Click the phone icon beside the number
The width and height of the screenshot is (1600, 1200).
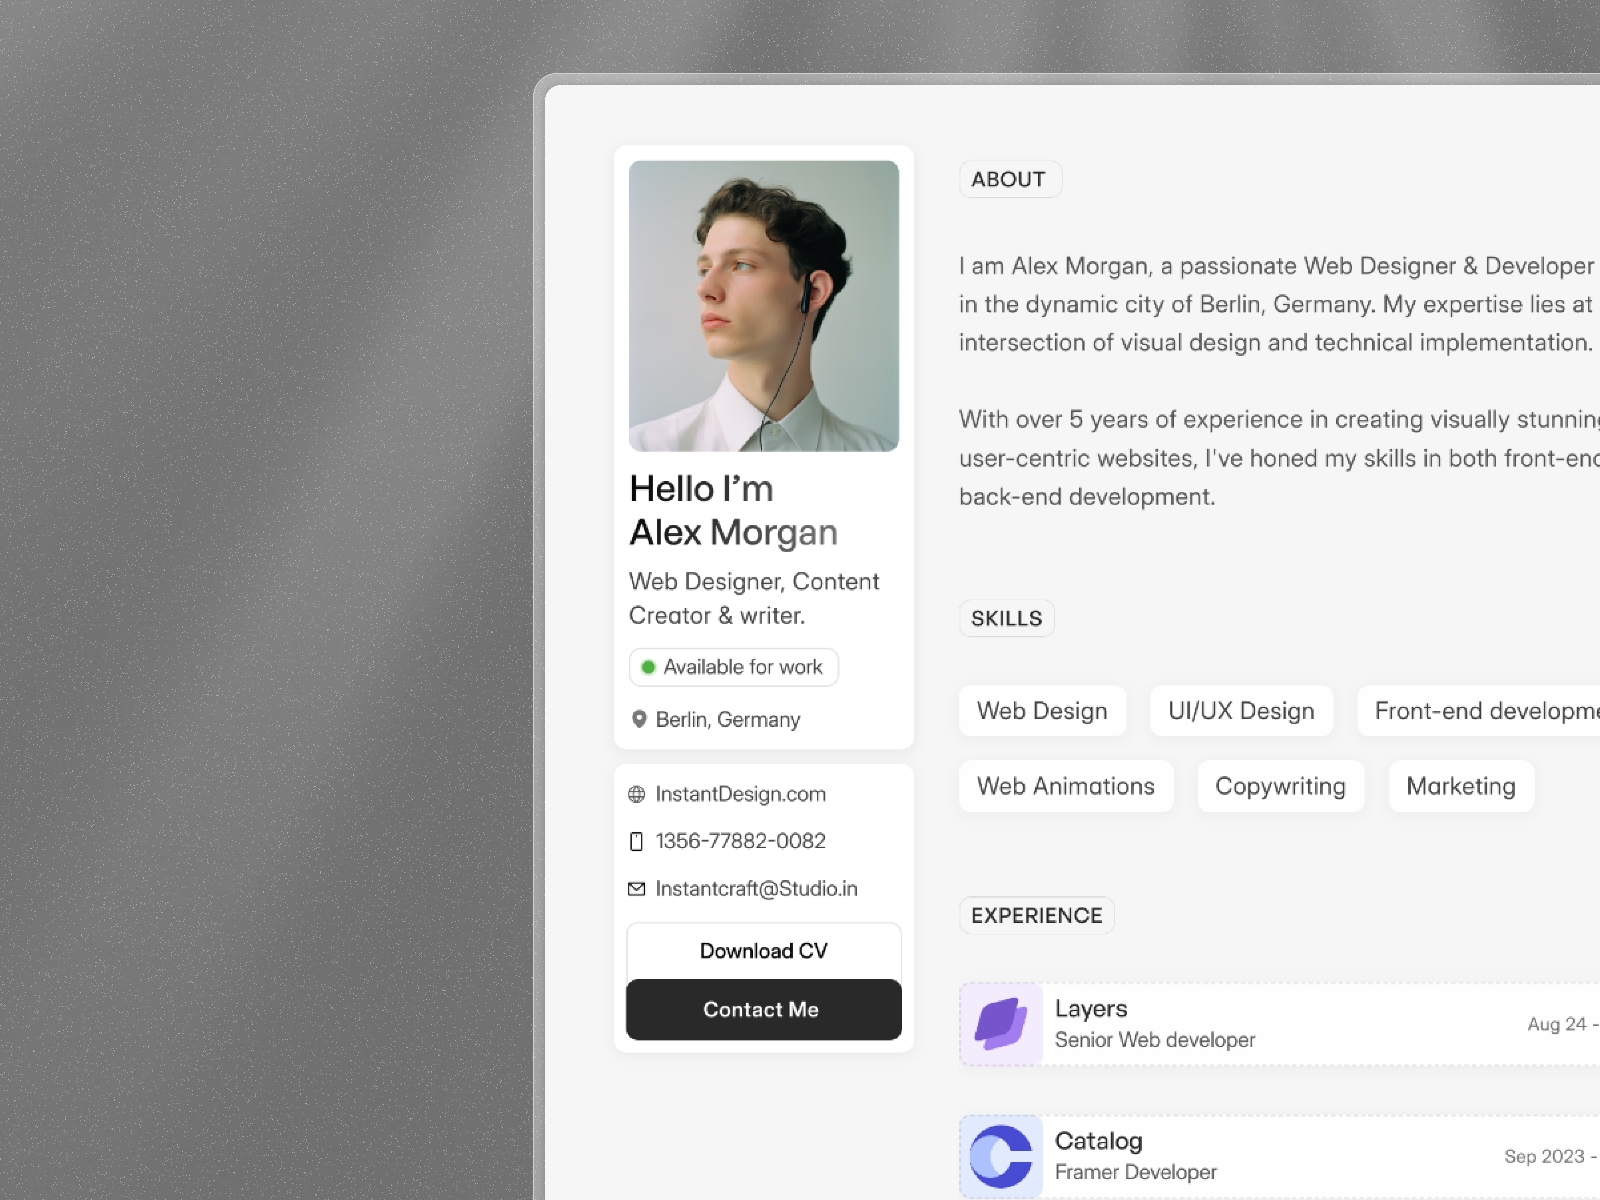pyautogui.click(x=636, y=841)
